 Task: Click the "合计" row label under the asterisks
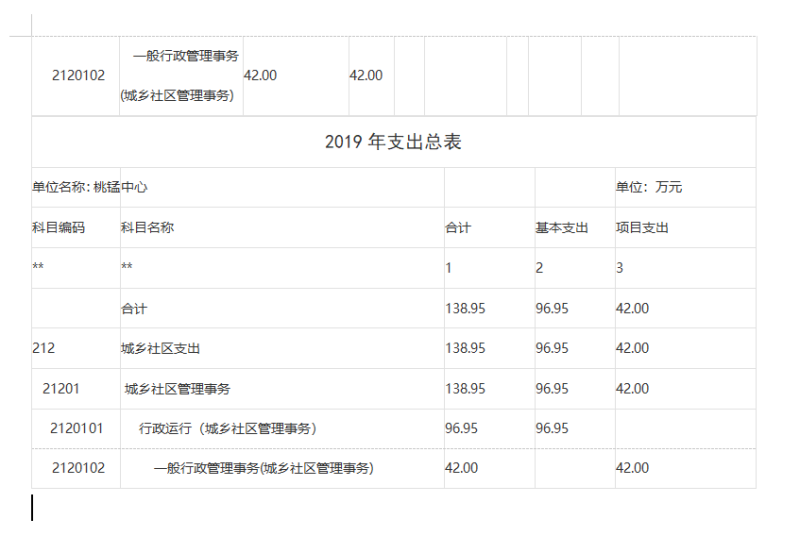(x=134, y=308)
